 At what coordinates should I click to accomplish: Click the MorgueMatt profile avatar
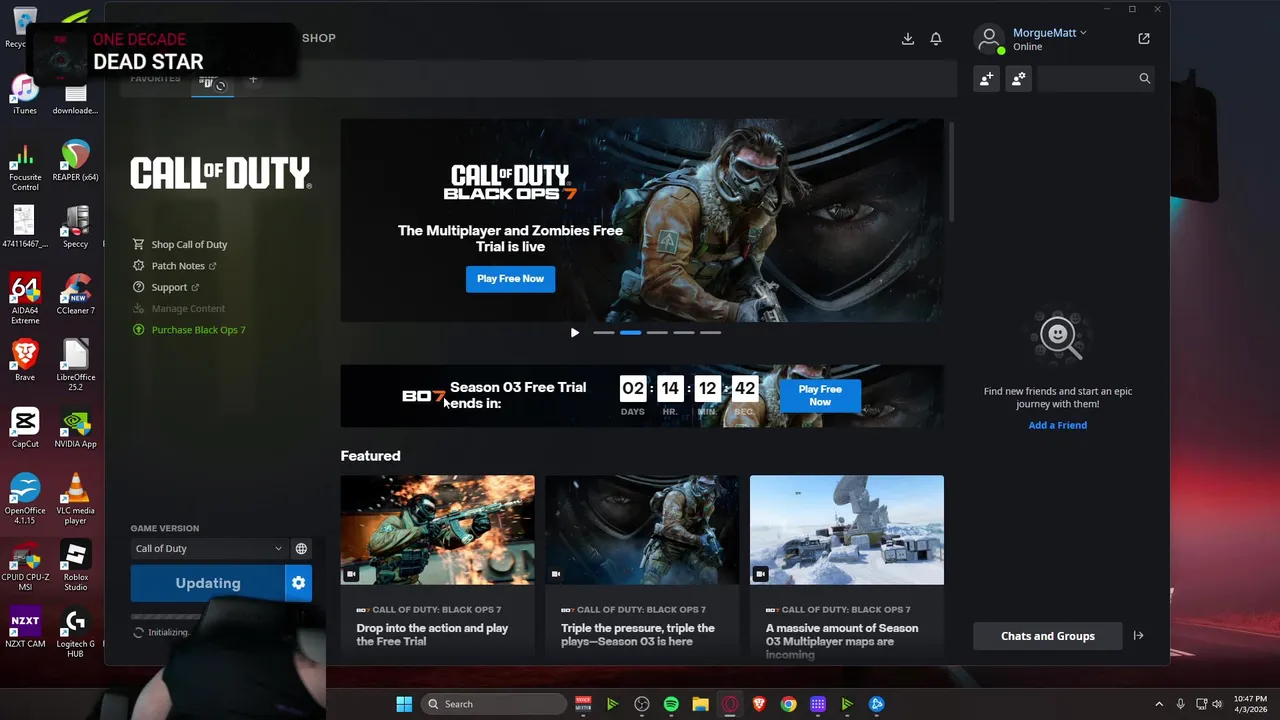(x=989, y=39)
